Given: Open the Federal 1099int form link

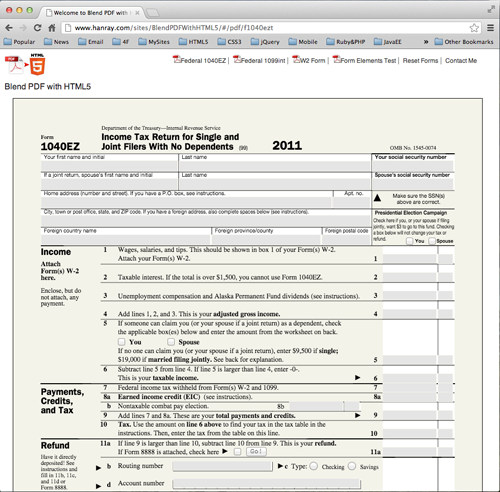Looking at the screenshot, I should tap(263, 61).
